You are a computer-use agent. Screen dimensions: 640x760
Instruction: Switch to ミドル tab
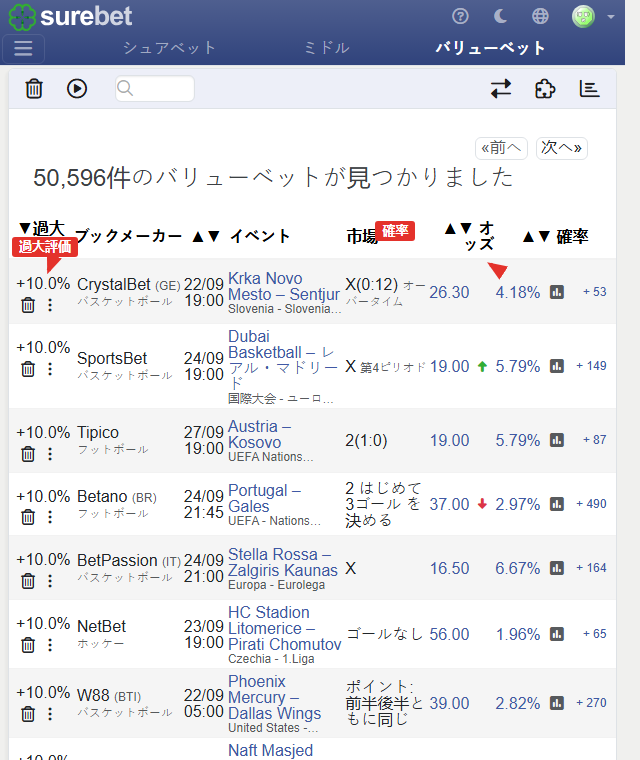click(x=326, y=48)
